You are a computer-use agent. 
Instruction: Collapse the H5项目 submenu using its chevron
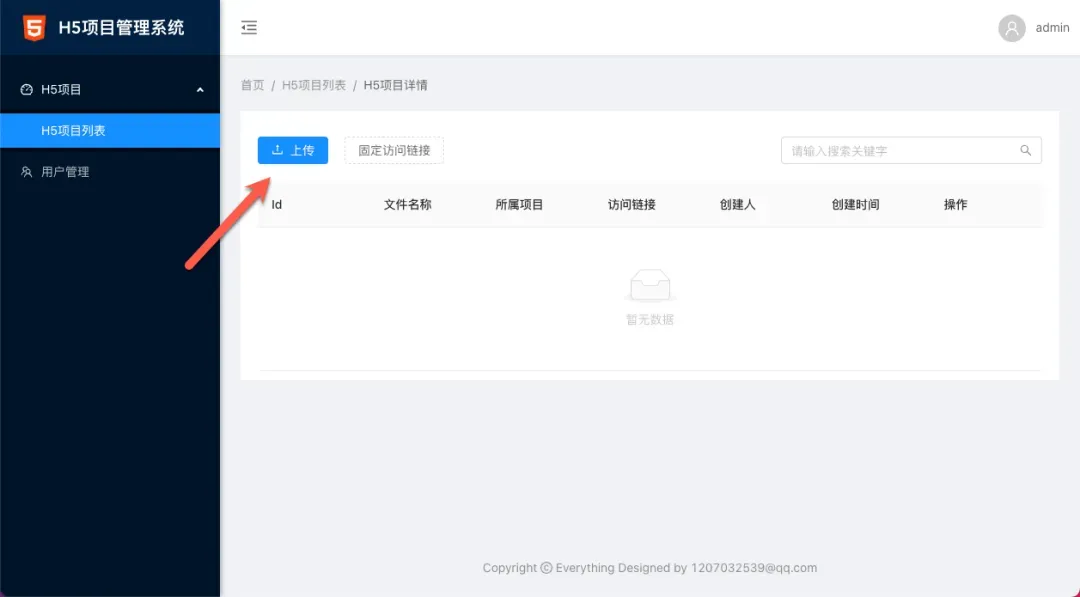(200, 90)
